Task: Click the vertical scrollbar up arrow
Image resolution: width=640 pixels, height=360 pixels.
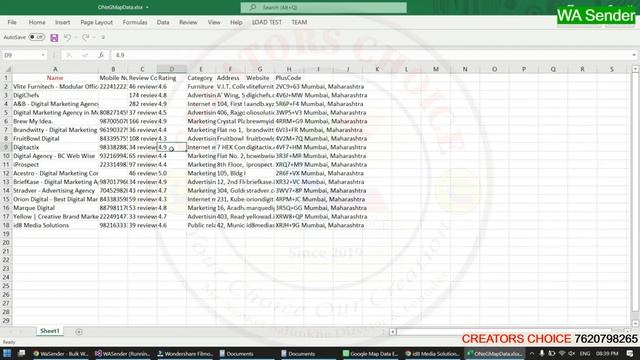Action: (635, 69)
